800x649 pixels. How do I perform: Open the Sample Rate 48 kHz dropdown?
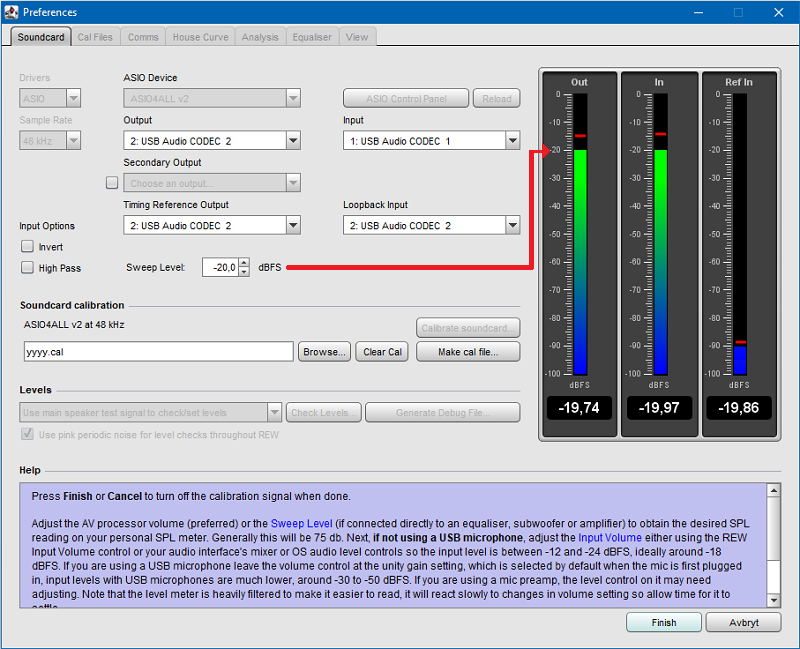73,140
